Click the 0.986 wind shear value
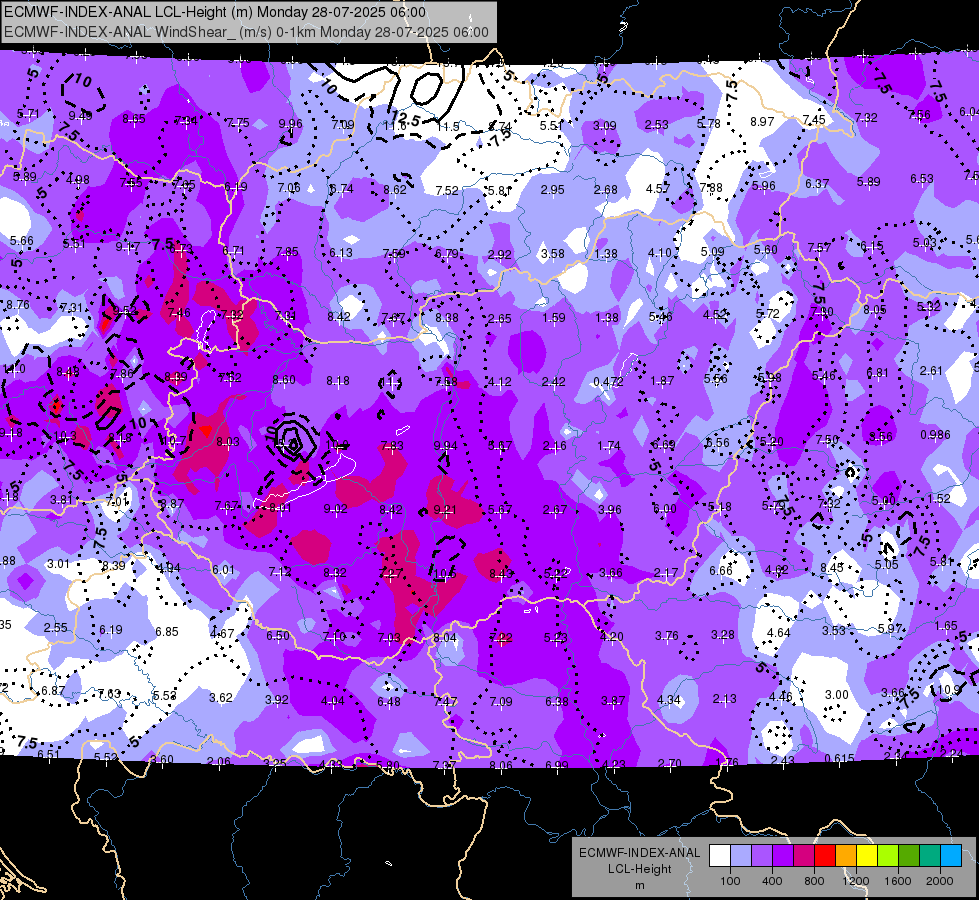 point(935,435)
